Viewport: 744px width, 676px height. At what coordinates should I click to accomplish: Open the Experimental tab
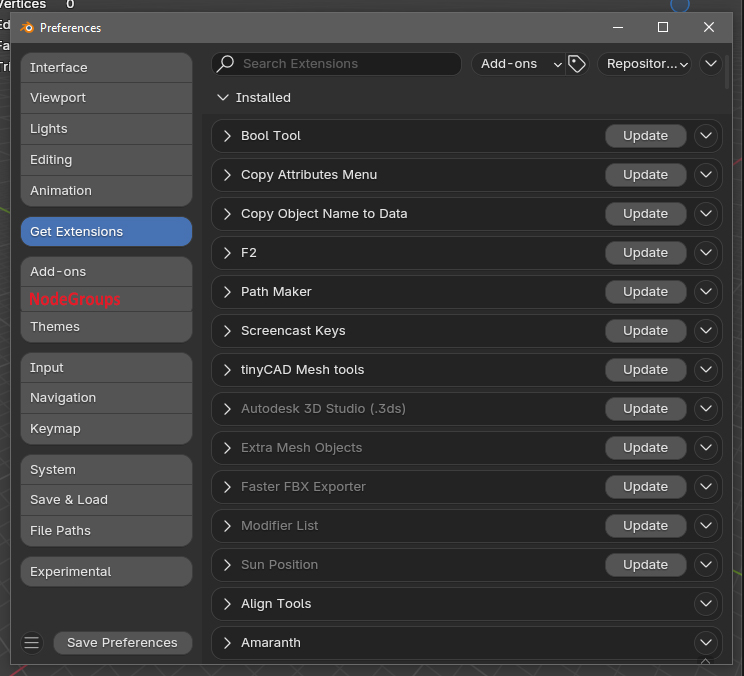click(106, 572)
